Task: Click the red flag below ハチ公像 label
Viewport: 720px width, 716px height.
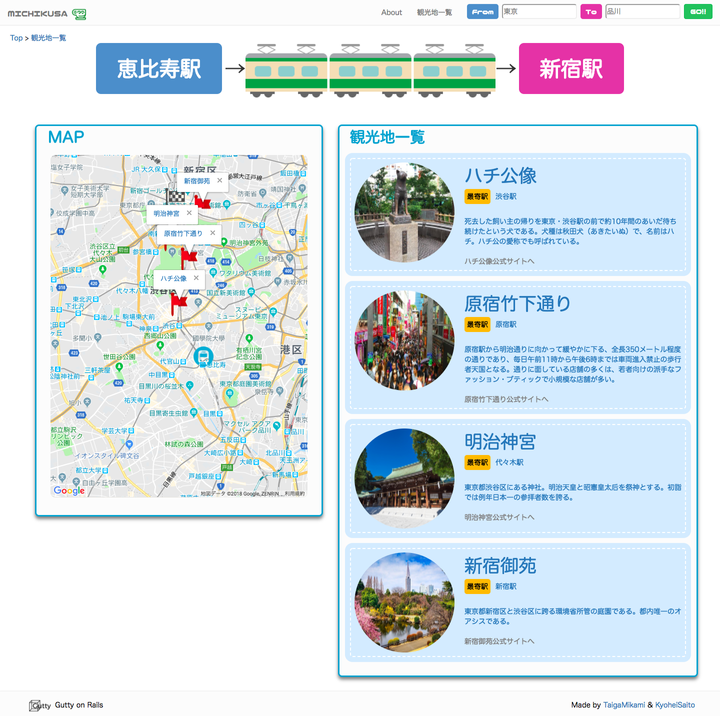Action: click(179, 303)
